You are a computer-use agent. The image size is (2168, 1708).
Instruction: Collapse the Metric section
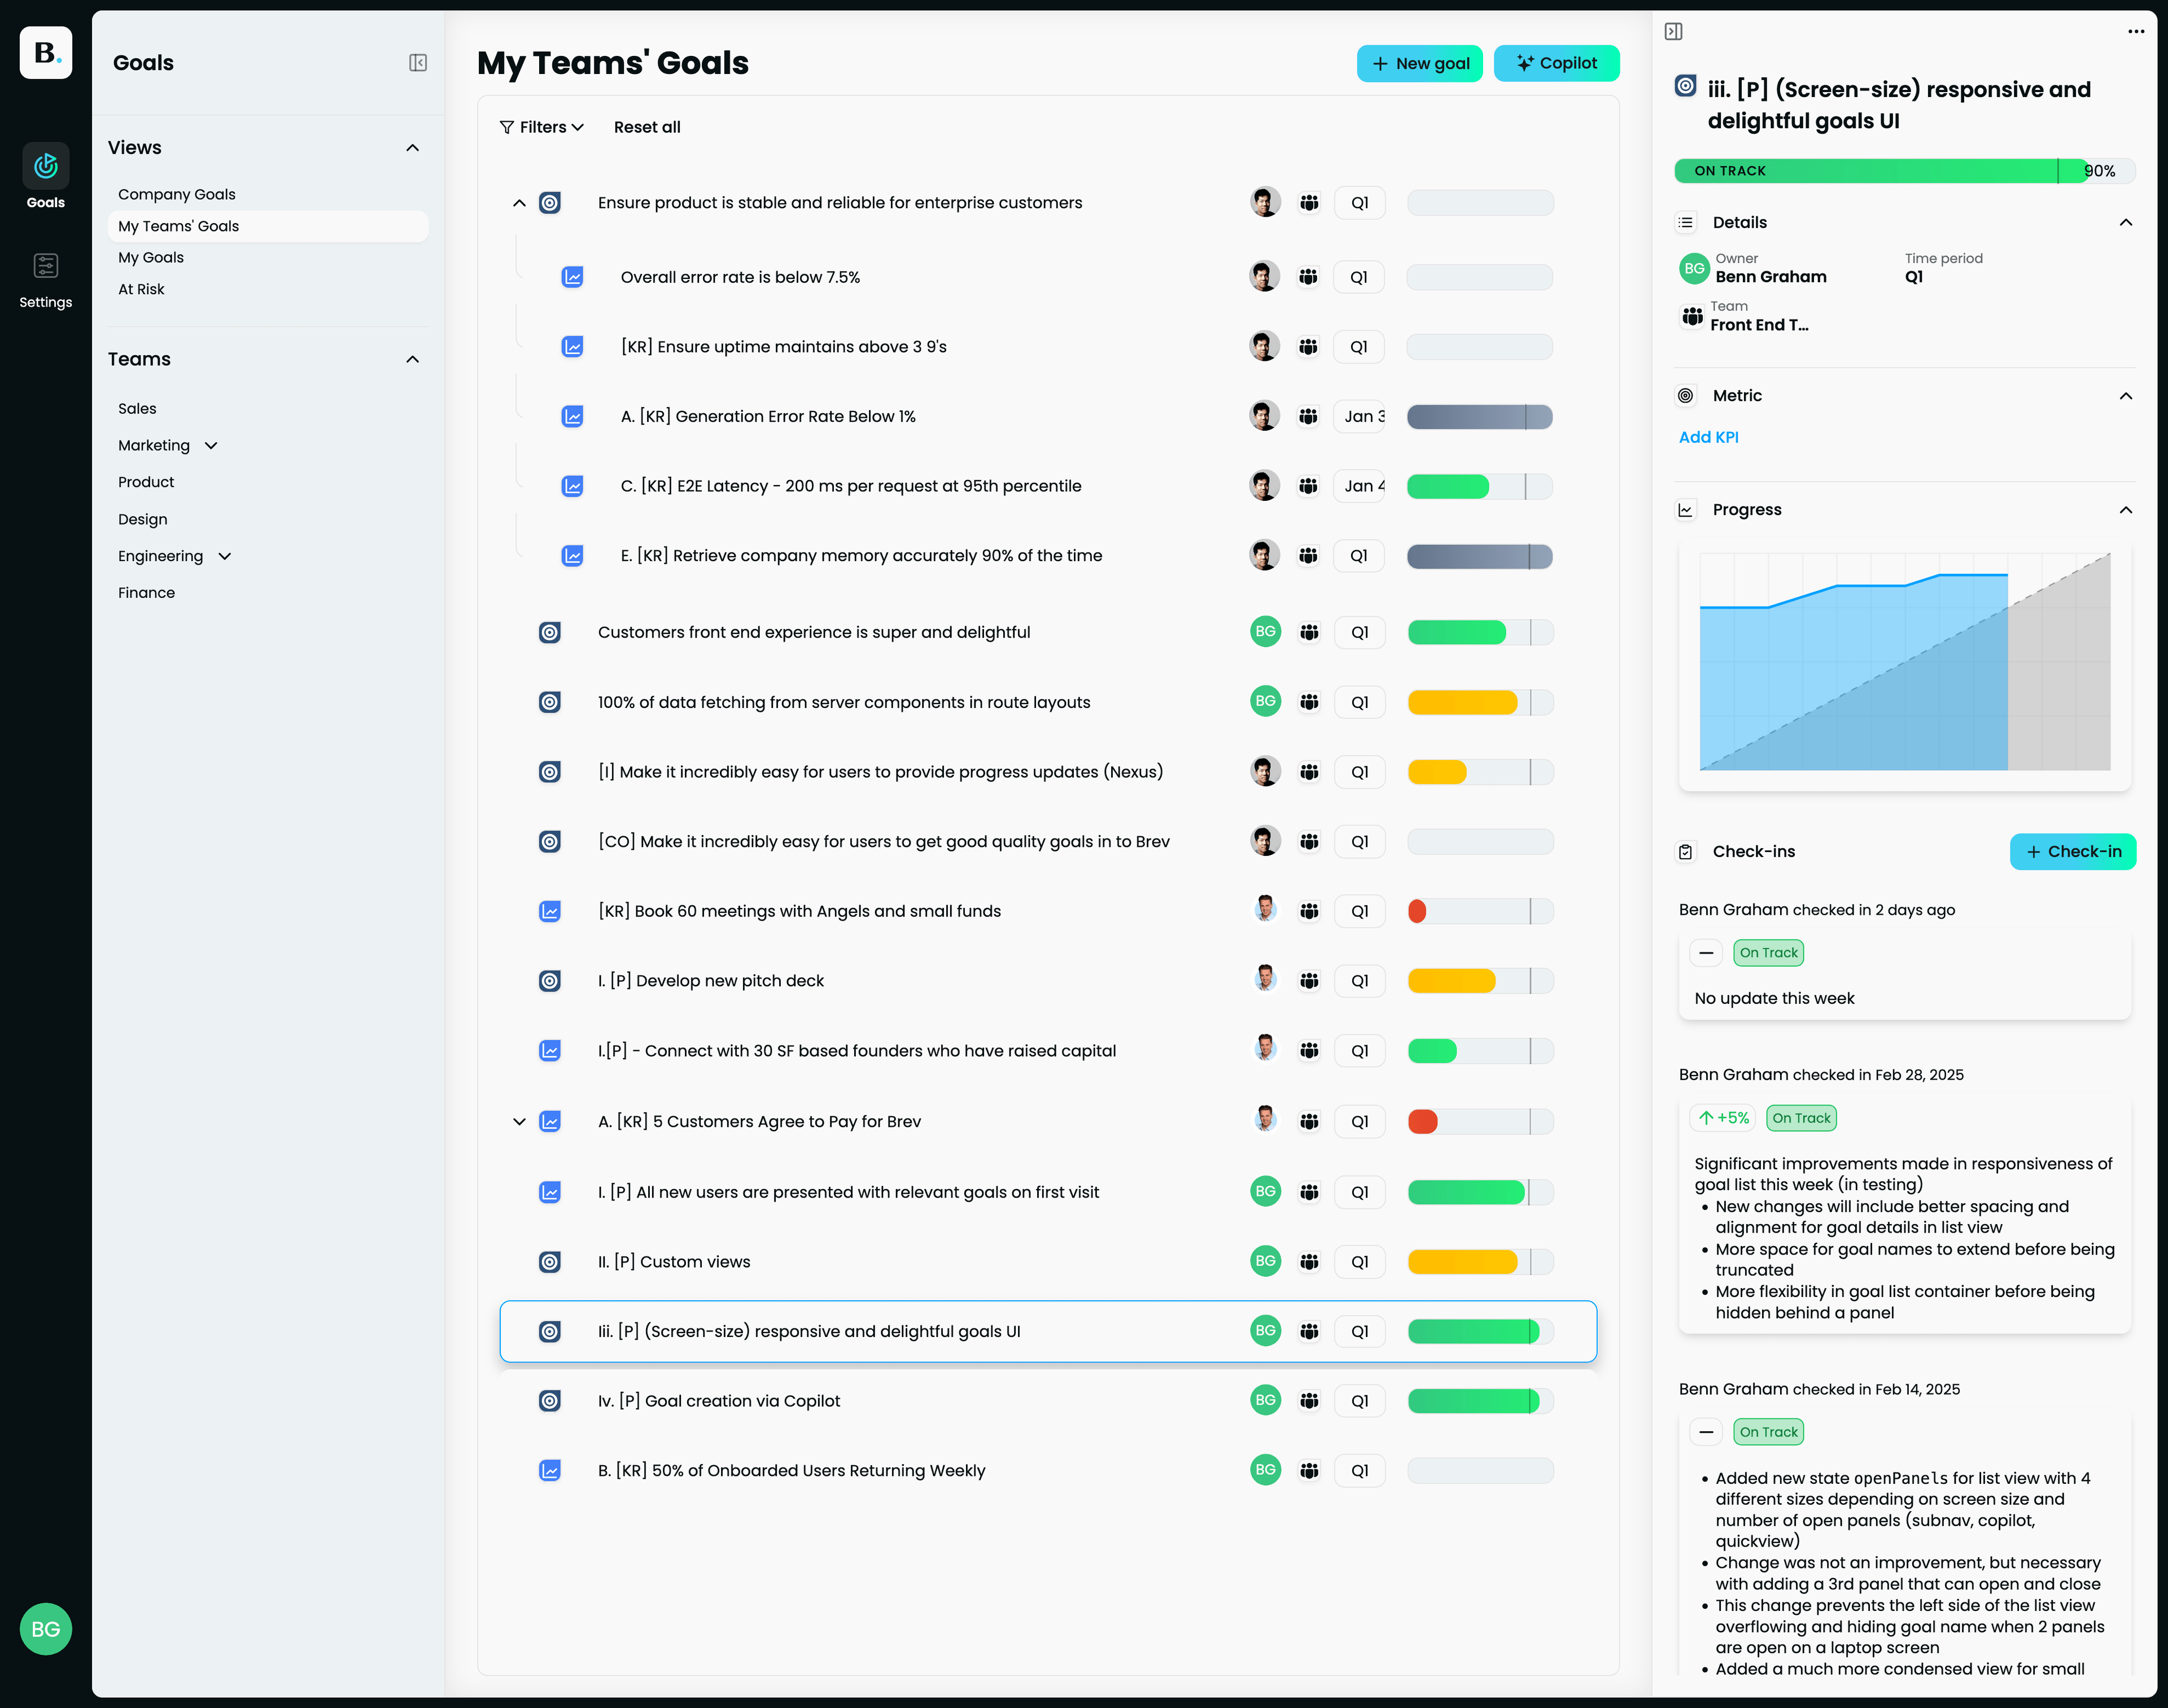click(2126, 396)
